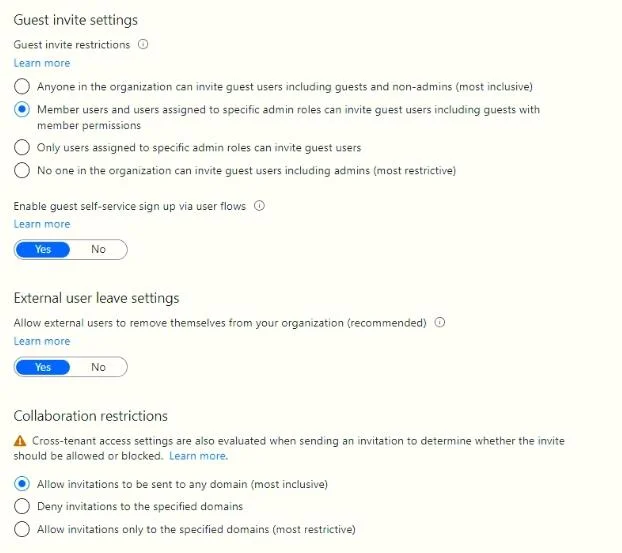Viewport: 622px width, 553px height.
Task: Click the 'Guest invite settings' heading
Action: click(76, 20)
